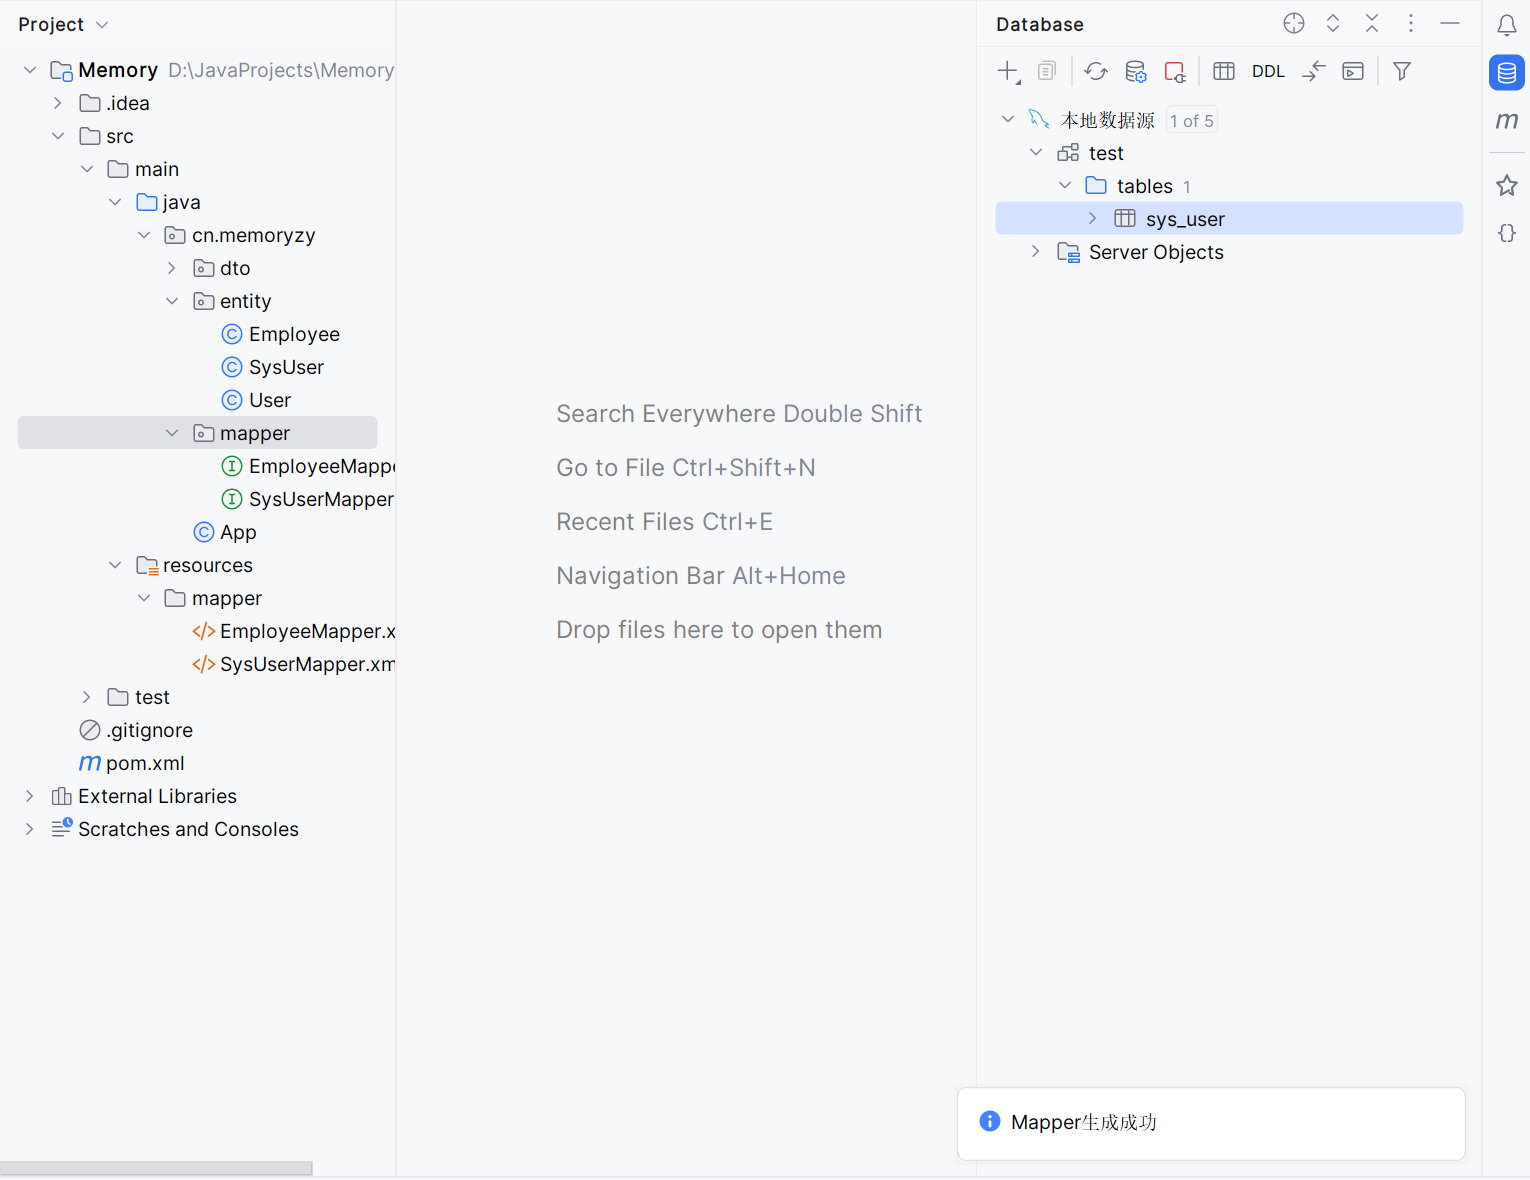Click Select Opened File crosshair icon

[1293, 23]
